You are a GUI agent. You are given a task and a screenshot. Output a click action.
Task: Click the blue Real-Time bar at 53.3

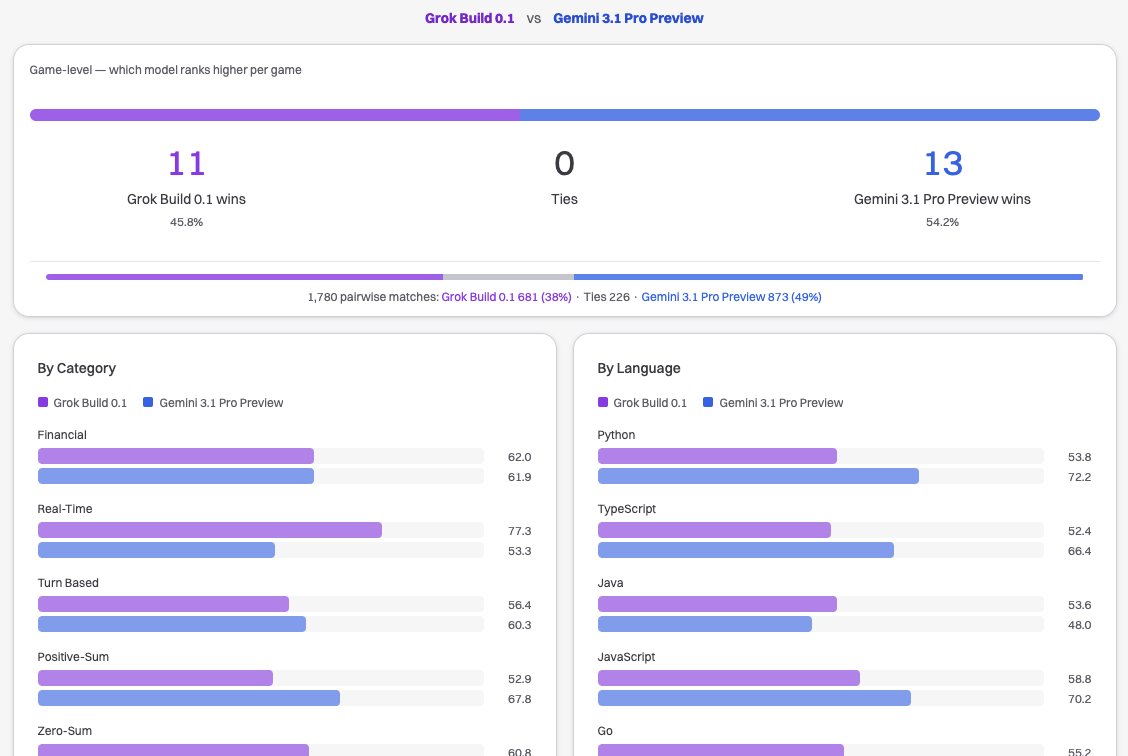pos(156,550)
